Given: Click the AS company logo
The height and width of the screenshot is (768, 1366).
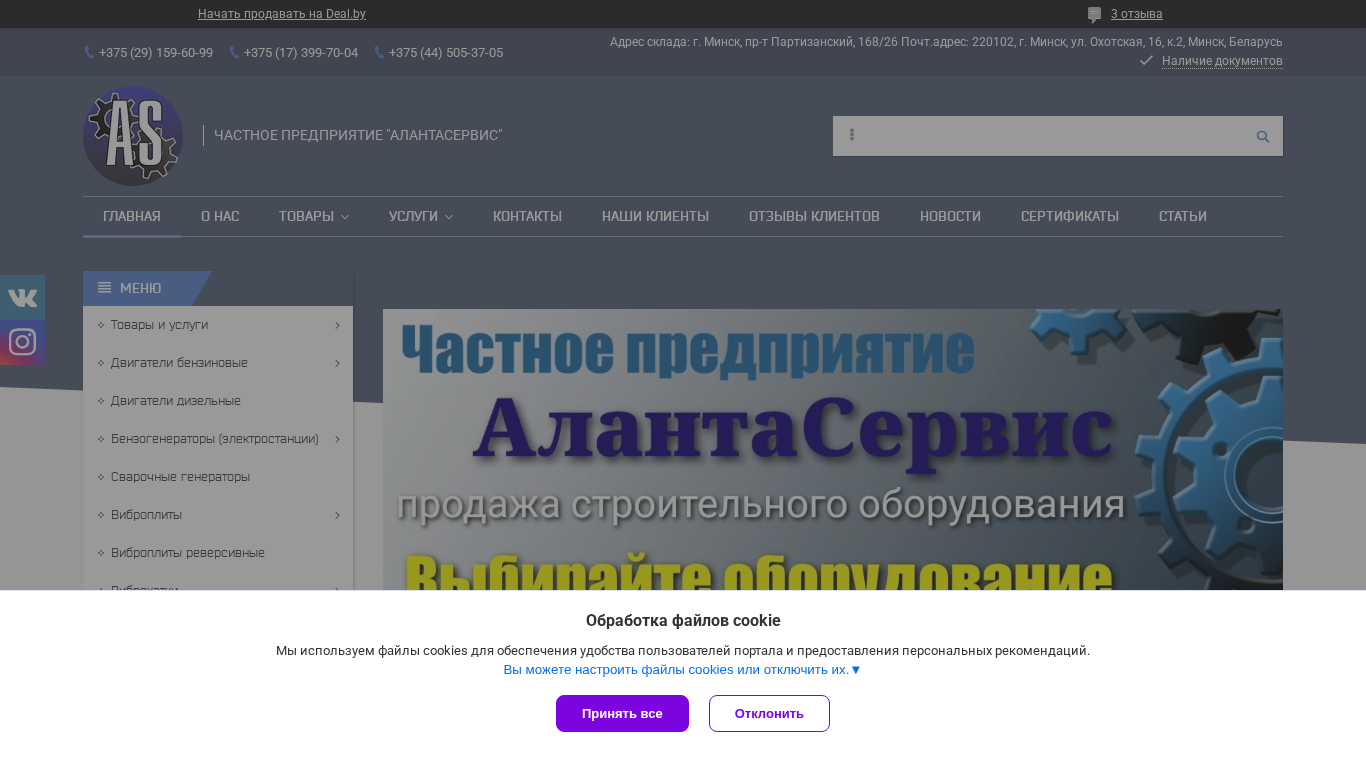Looking at the screenshot, I should [x=133, y=136].
